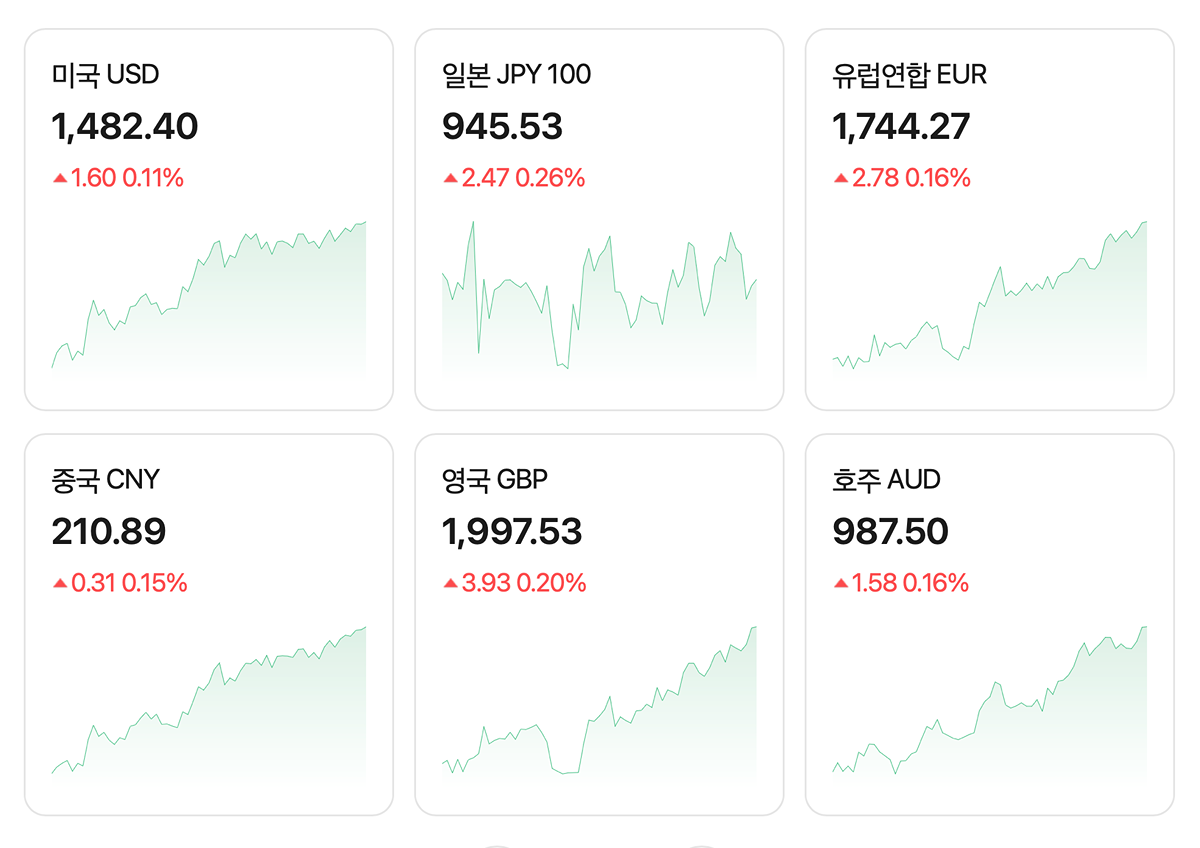Click the 1,482.40 USD rate value
Viewport: 1200px width, 848px height.
tap(125, 127)
